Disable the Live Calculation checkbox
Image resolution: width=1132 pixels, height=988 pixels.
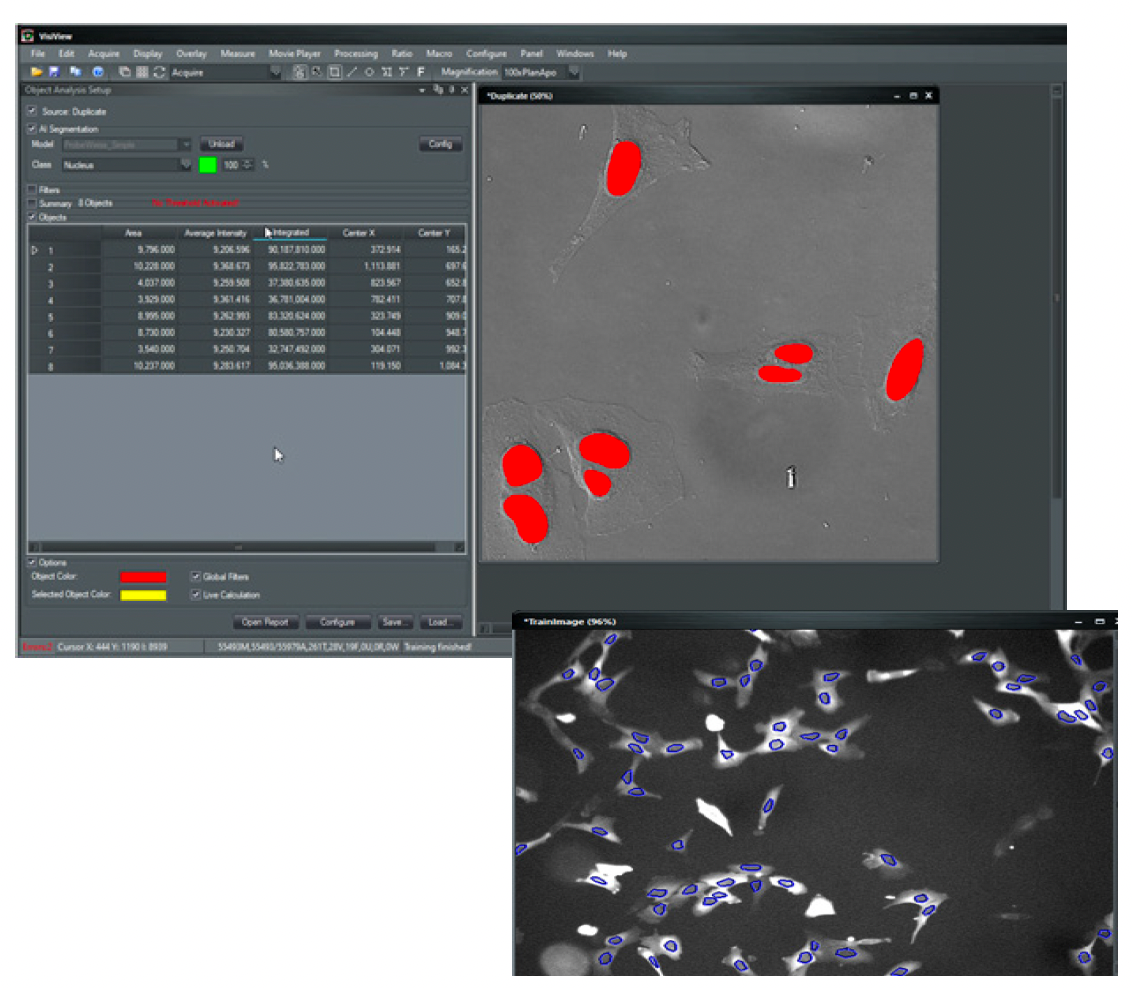click(196, 595)
